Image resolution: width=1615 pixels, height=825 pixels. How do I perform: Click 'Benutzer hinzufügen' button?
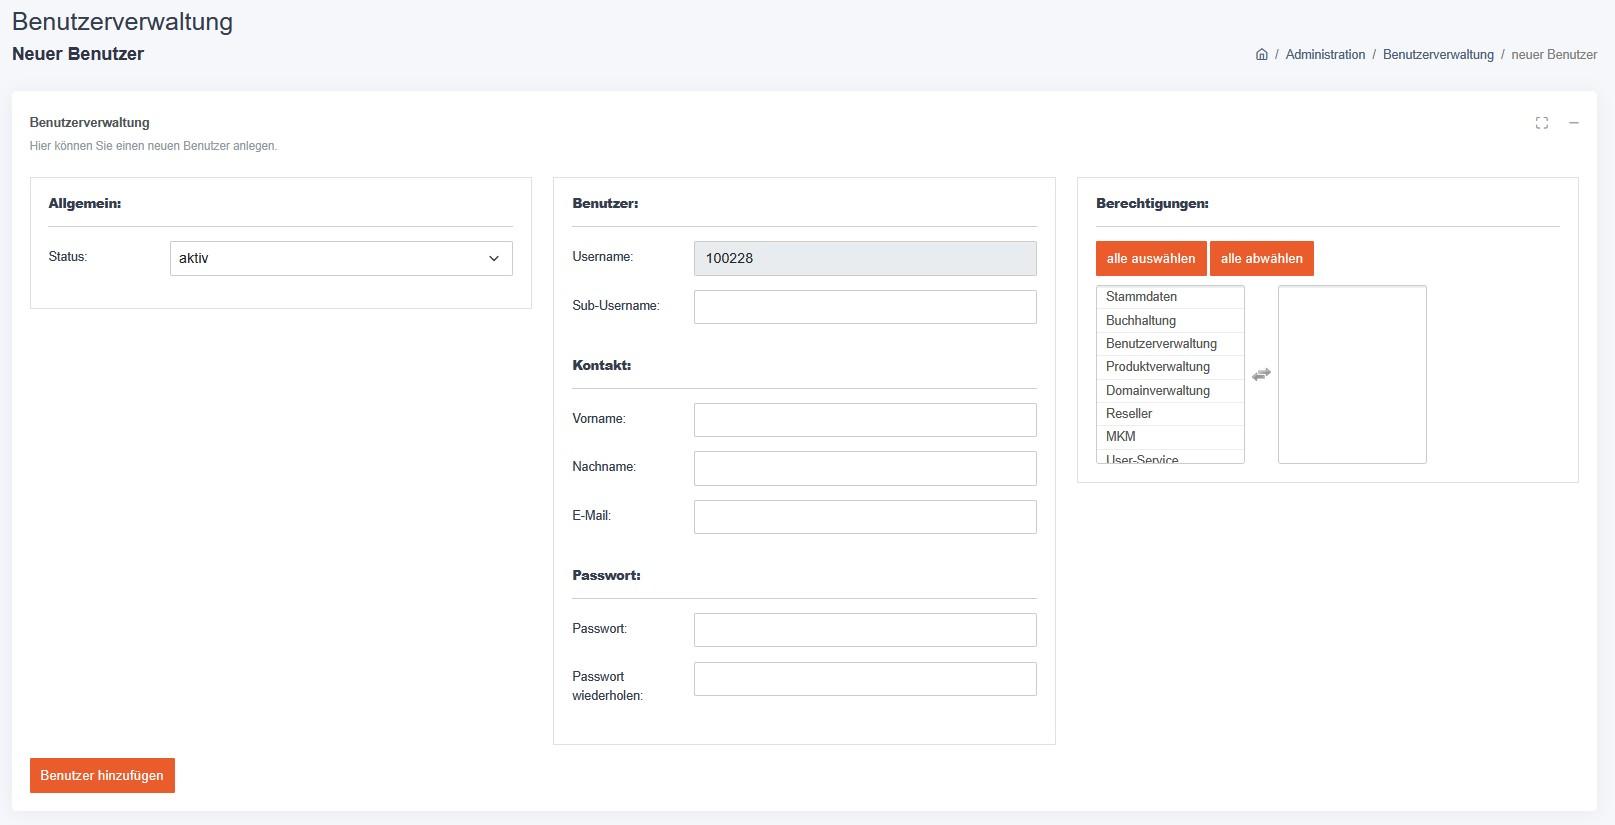[102, 775]
